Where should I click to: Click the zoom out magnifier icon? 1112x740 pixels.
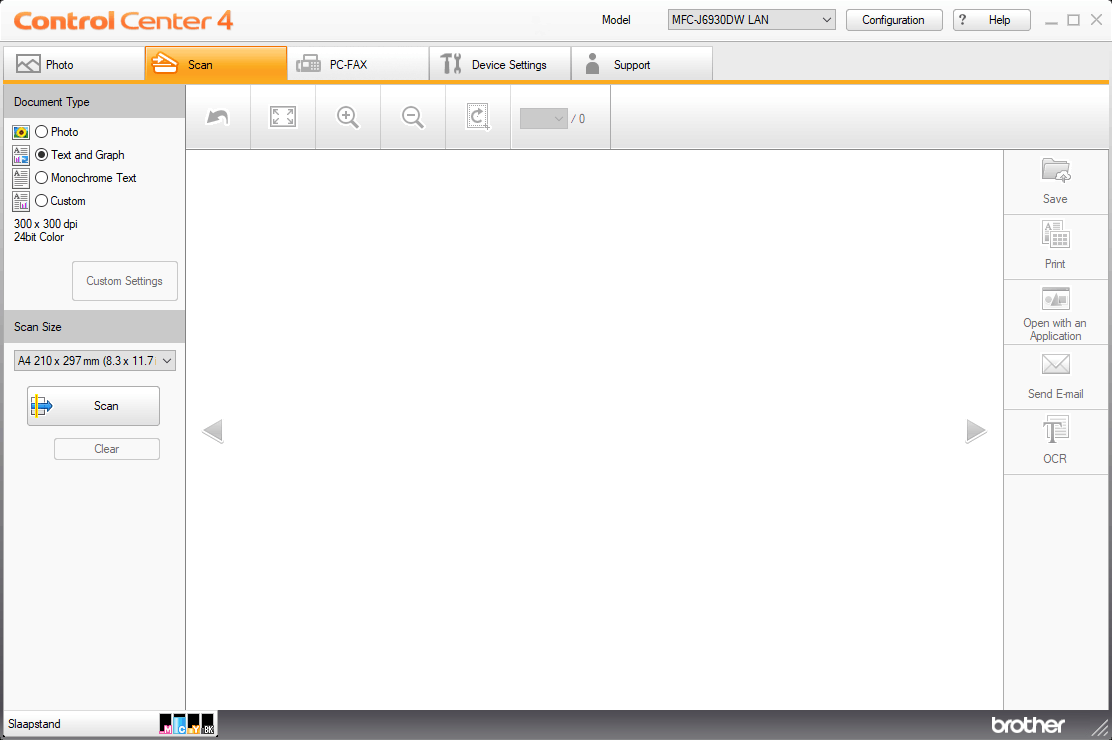point(413,117)
